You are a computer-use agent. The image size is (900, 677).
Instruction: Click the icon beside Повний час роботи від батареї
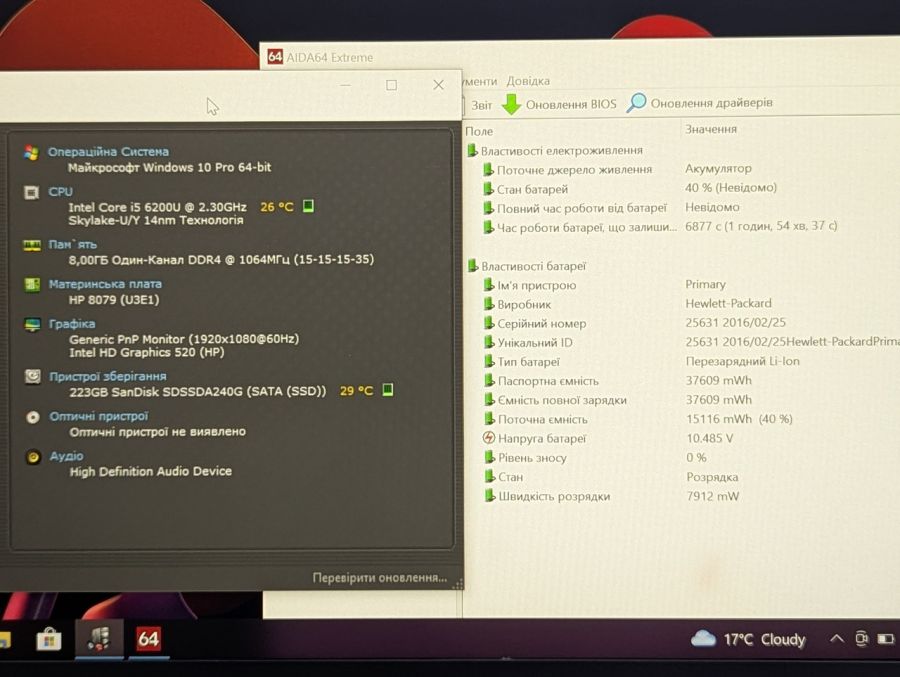pyautogui.click(x=488, y=208)
